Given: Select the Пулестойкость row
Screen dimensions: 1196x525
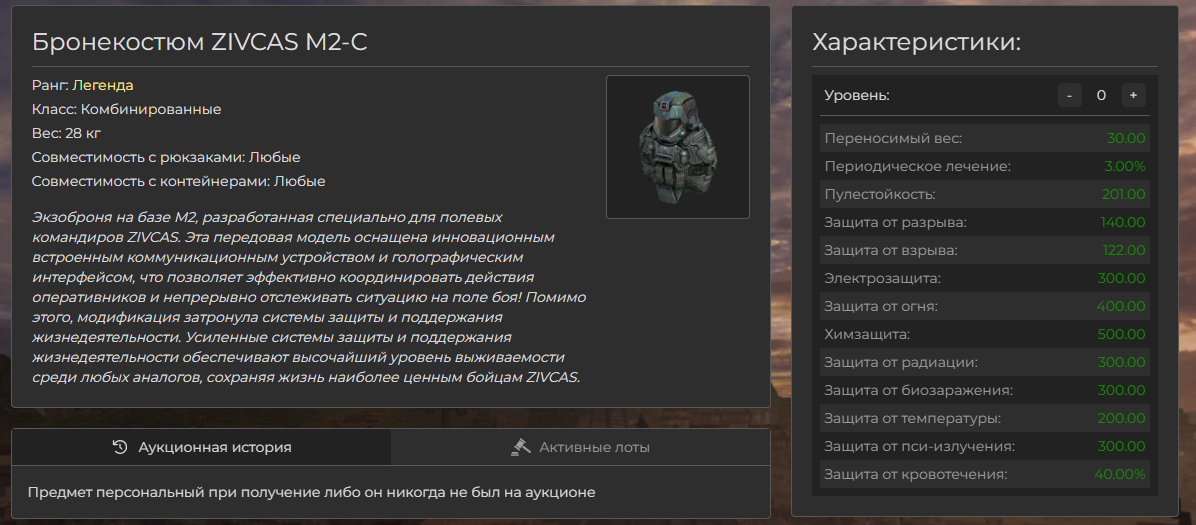Looking at the screenshot, I should pyautogui.click(x=985, y=194).
